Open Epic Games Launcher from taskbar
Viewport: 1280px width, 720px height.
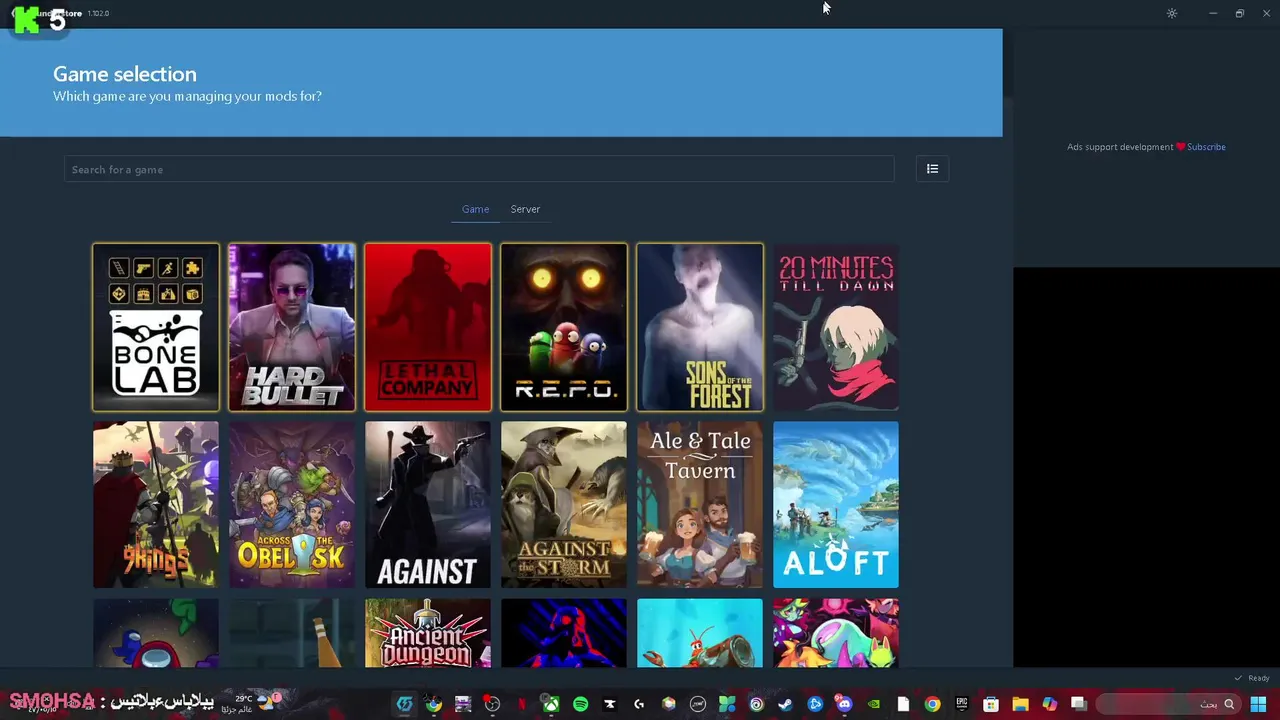tap(962, 704)
